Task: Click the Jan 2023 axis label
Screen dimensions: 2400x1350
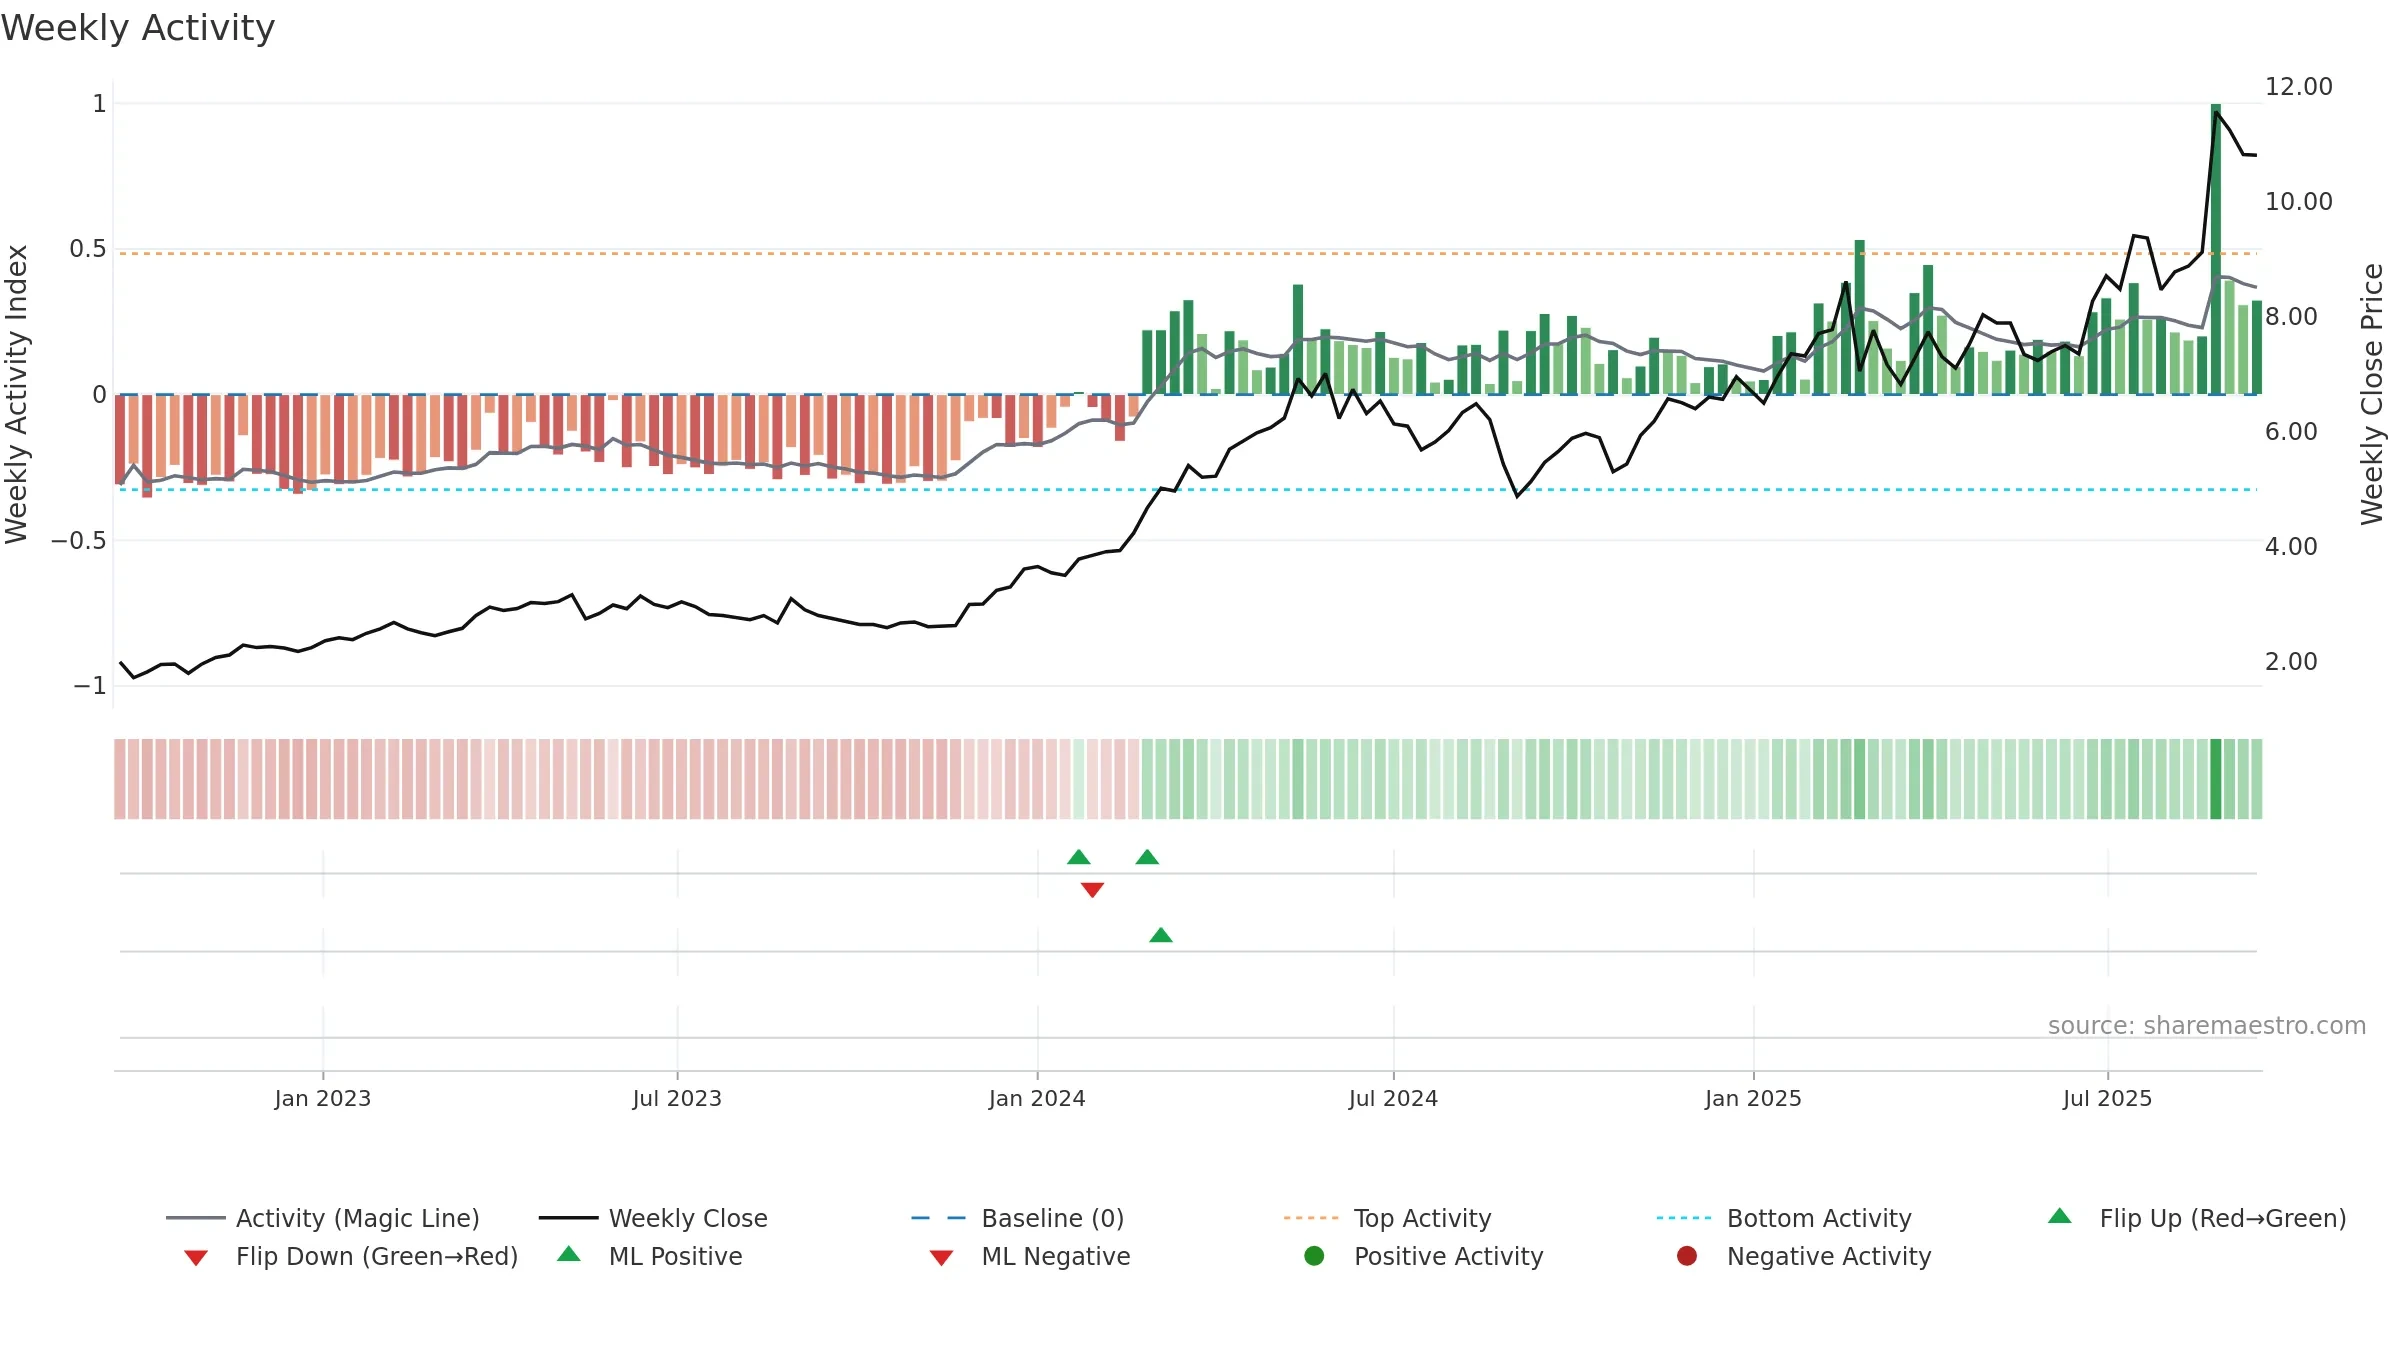Action: coord(323,1098)
